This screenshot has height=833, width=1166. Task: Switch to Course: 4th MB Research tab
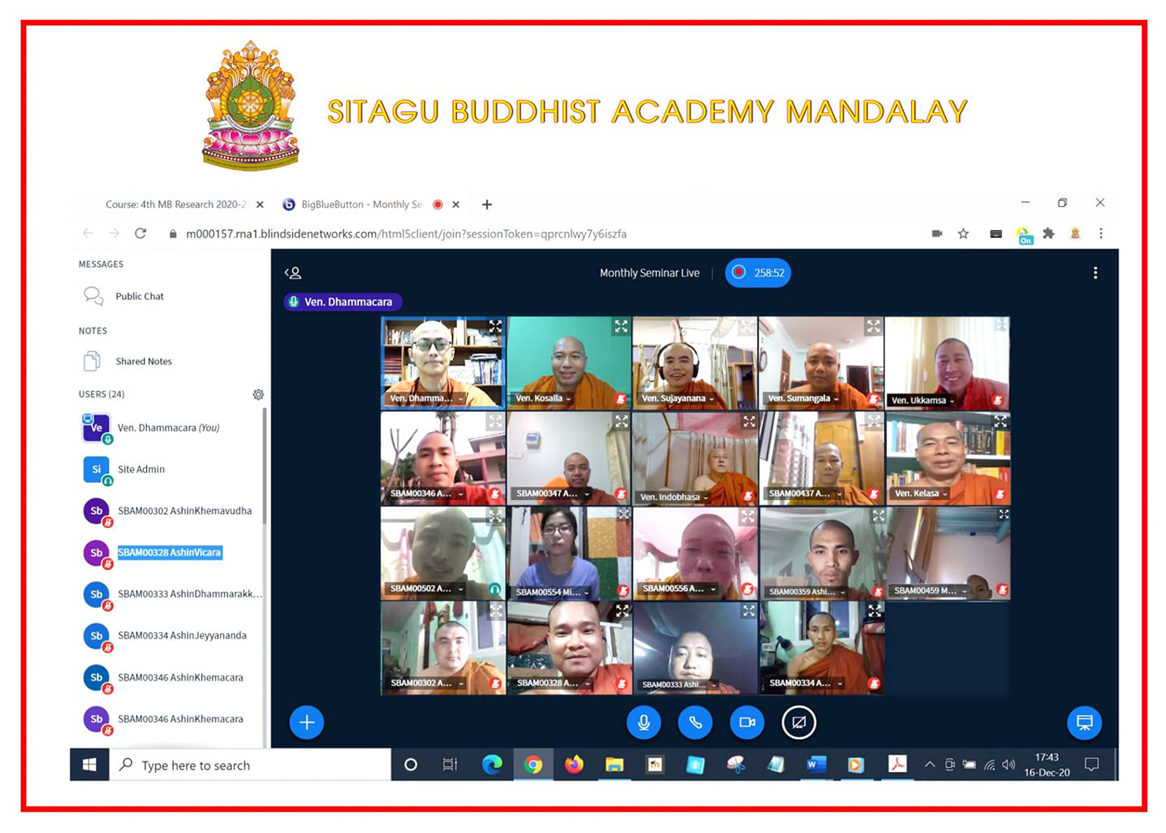(x=175, y=205)
